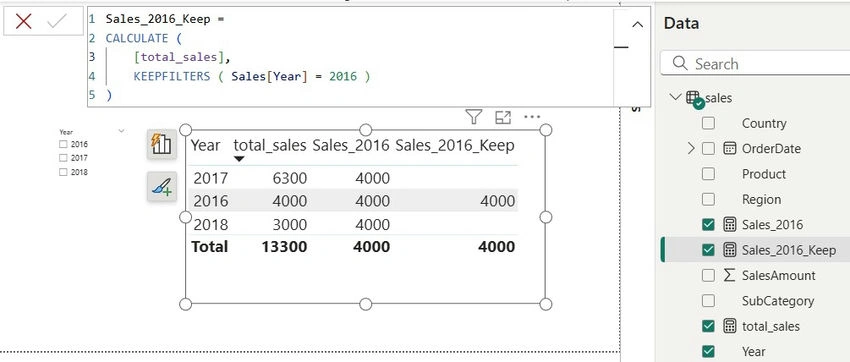Commit the formula with the checkmark icon

point(57,22)
